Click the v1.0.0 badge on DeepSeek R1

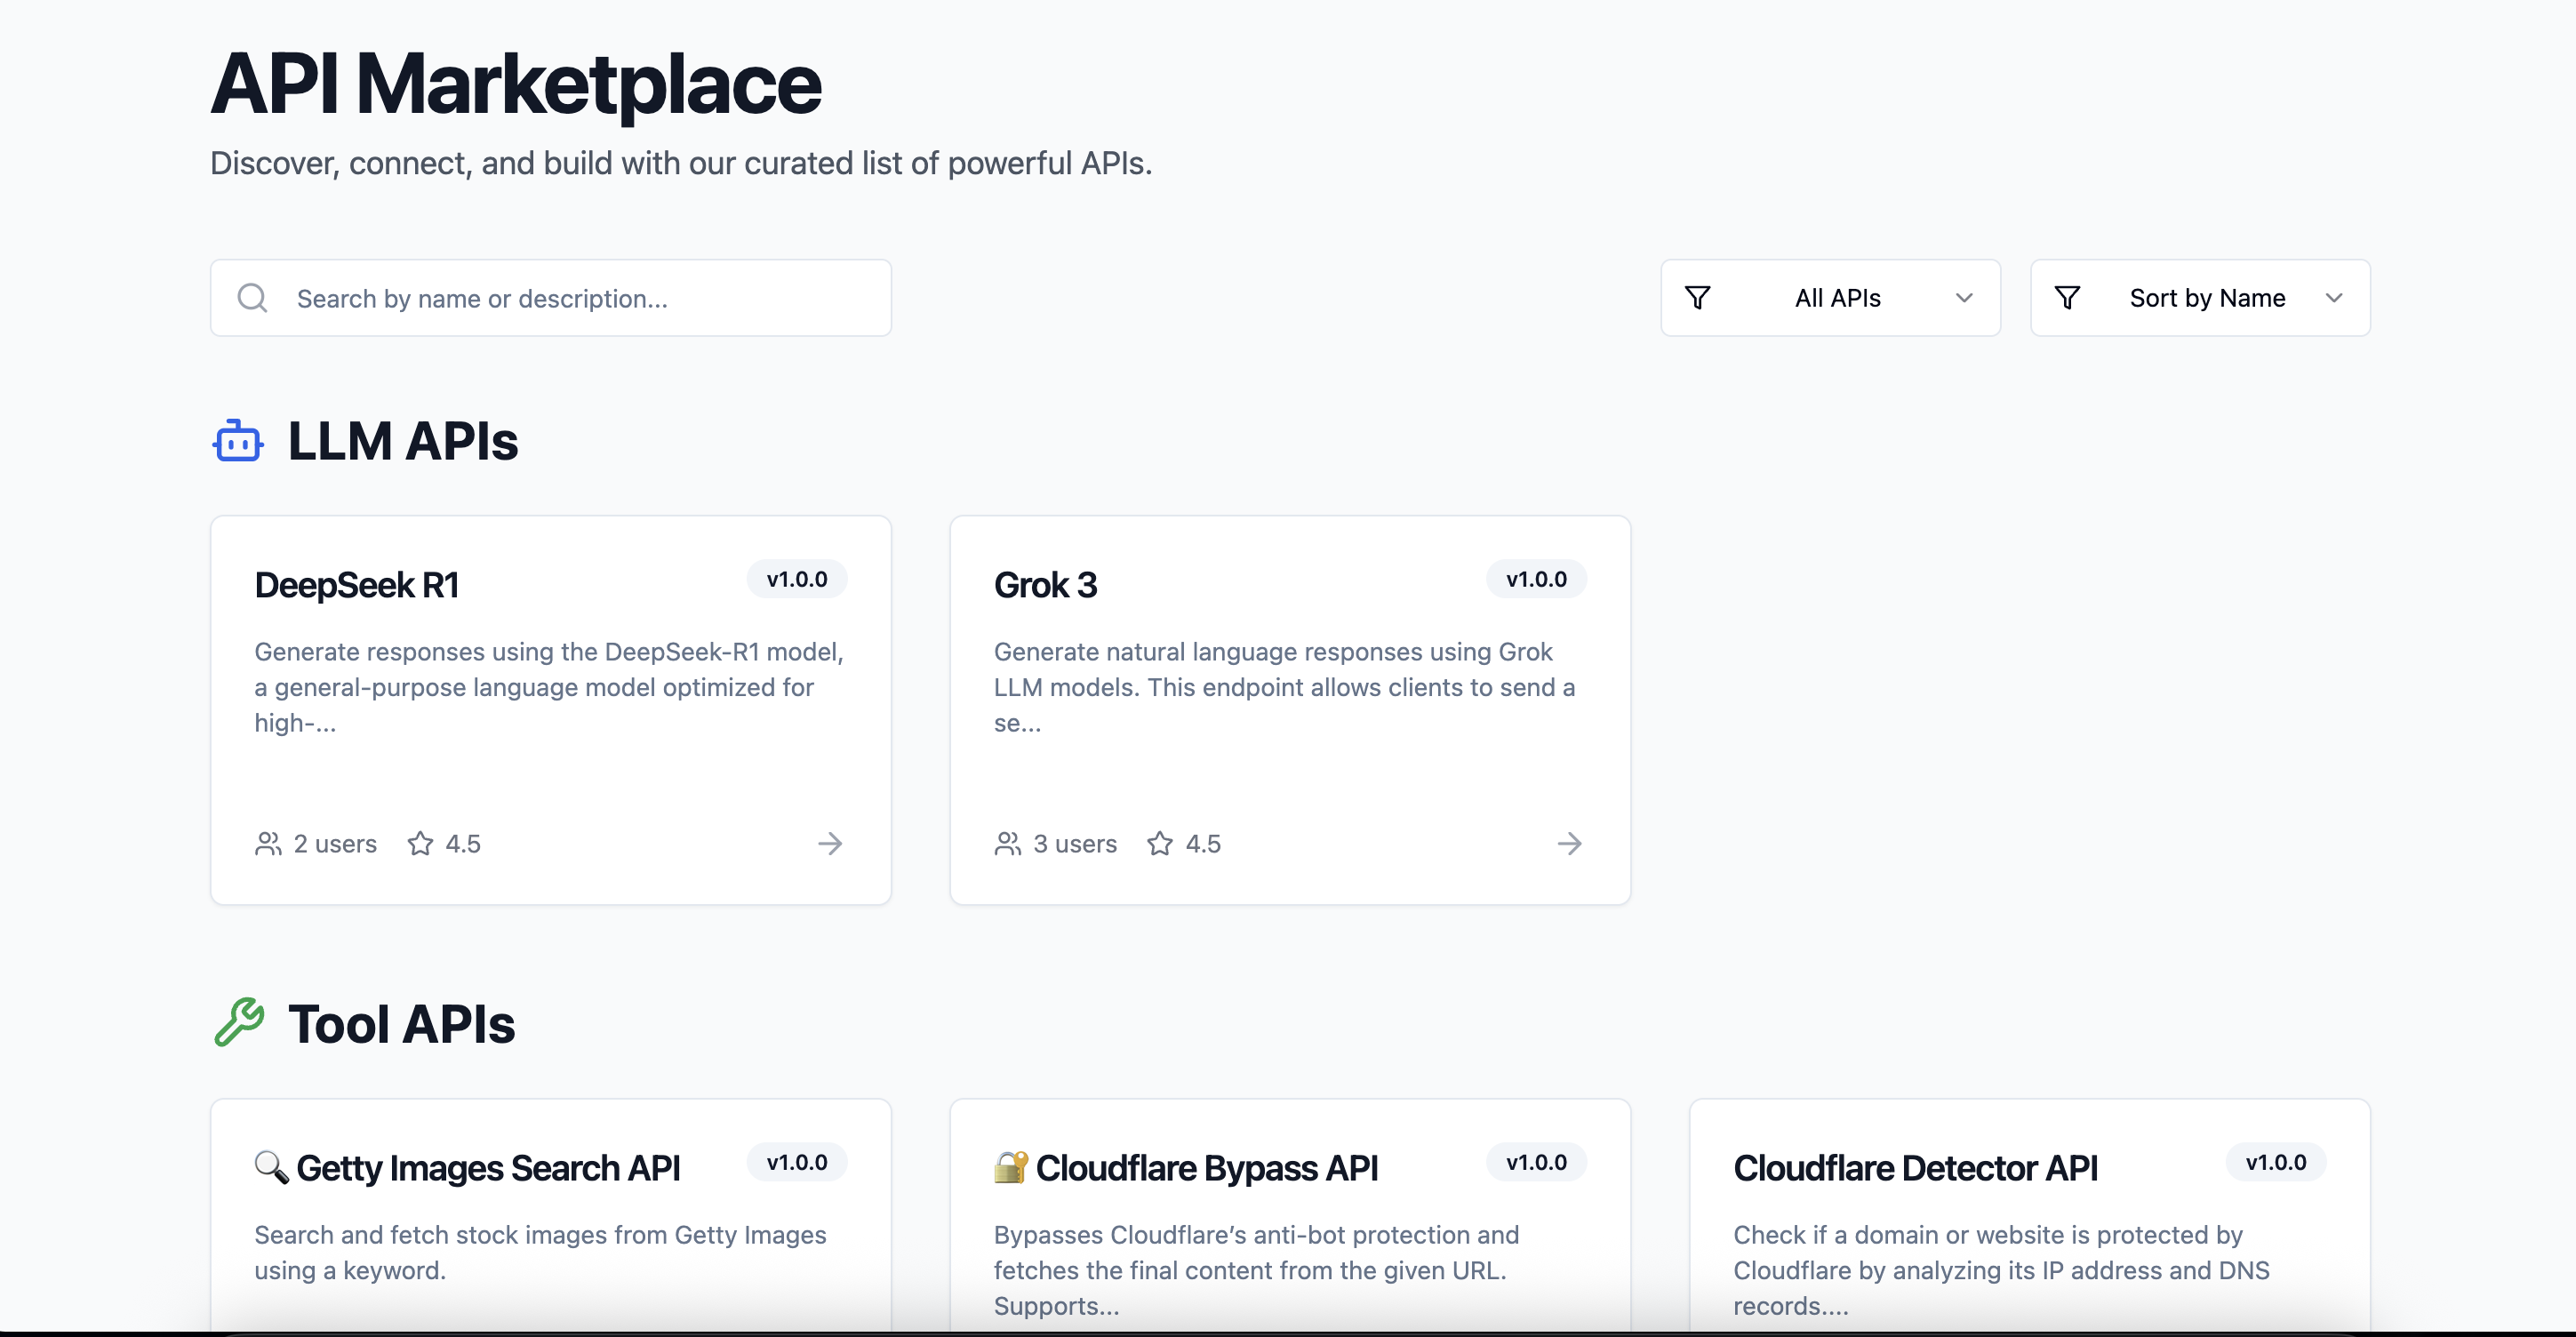797,579
